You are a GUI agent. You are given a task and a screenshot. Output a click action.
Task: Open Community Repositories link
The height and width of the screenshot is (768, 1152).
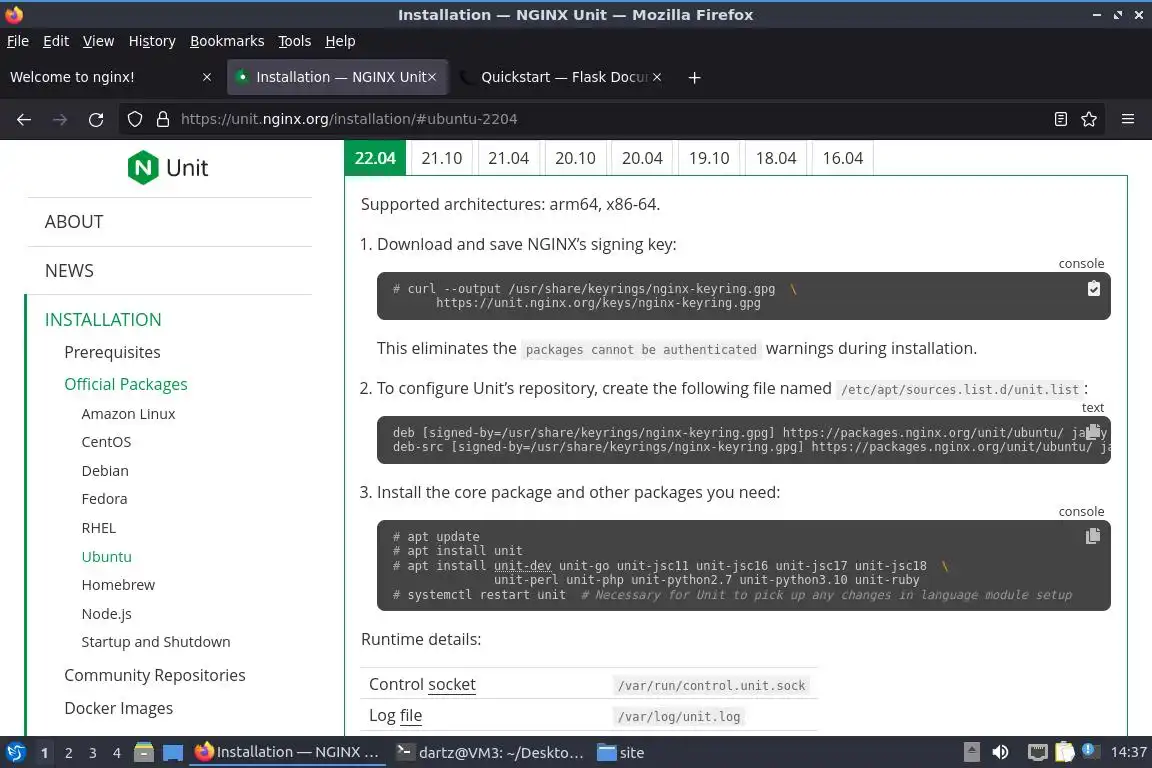[x=155, y=675]
